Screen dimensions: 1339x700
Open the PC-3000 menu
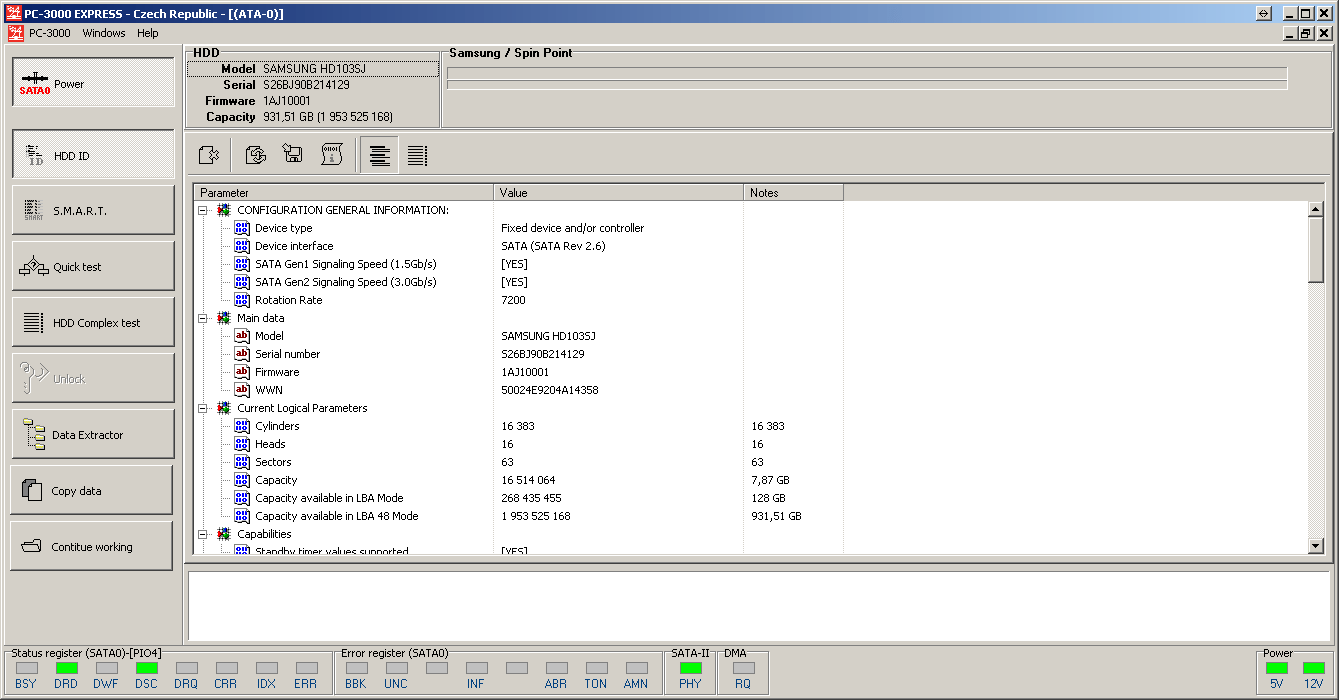(50, 33)
